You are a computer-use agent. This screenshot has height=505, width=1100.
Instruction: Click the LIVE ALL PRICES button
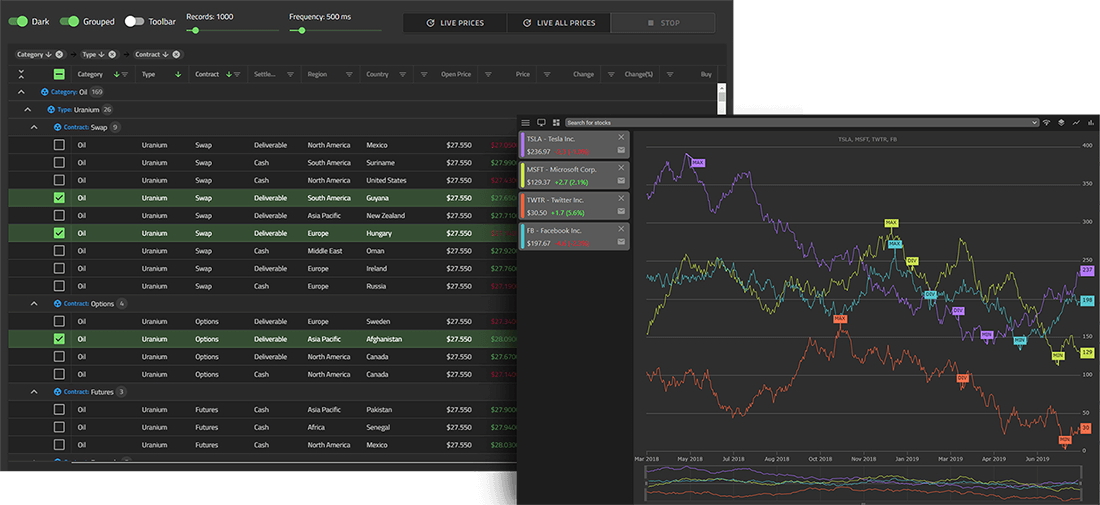coord(559,23)
